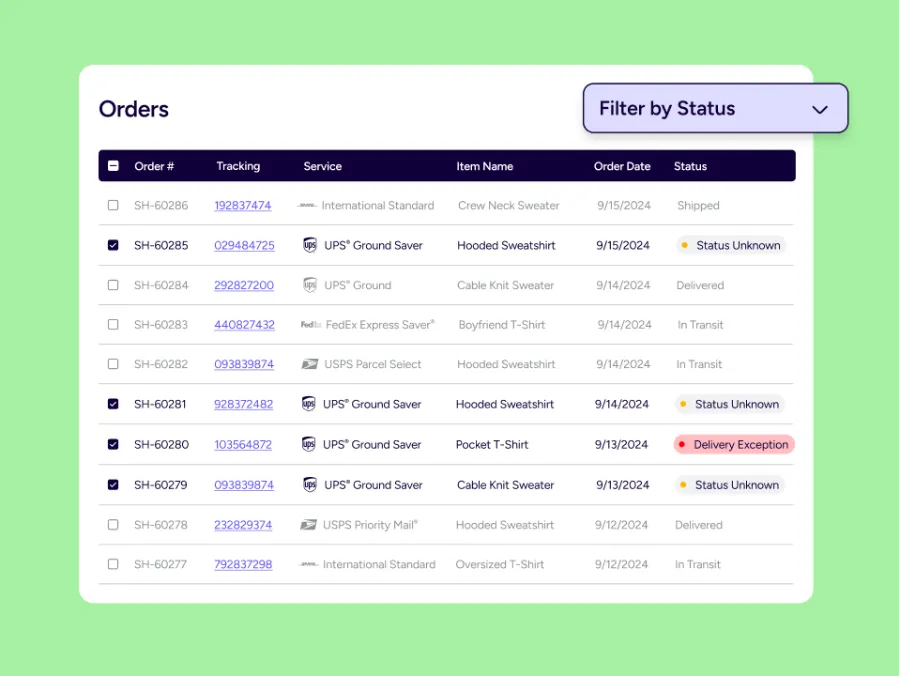Click the UPS logo in order SH-60285 row

[309, 245]
